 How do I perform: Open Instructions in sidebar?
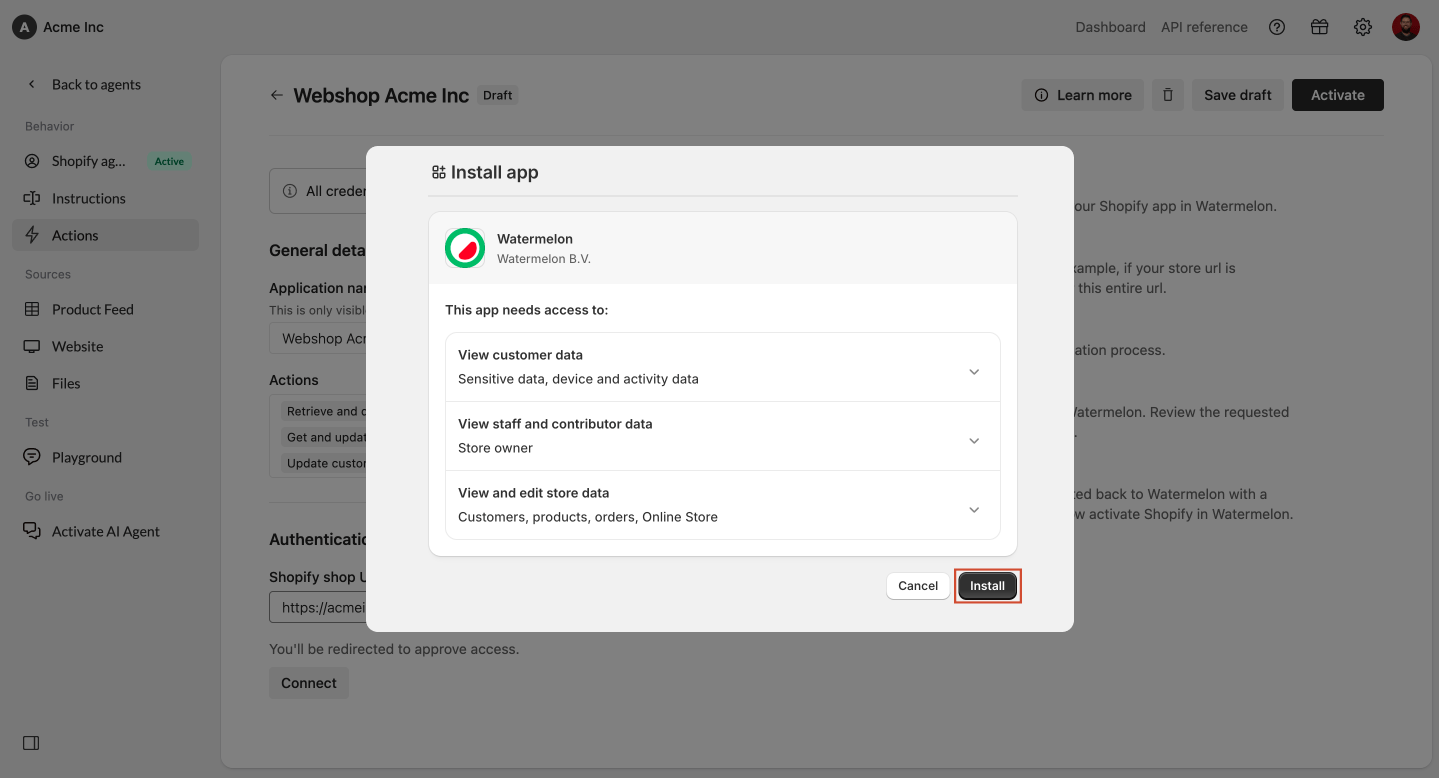(x=105, y=198)
